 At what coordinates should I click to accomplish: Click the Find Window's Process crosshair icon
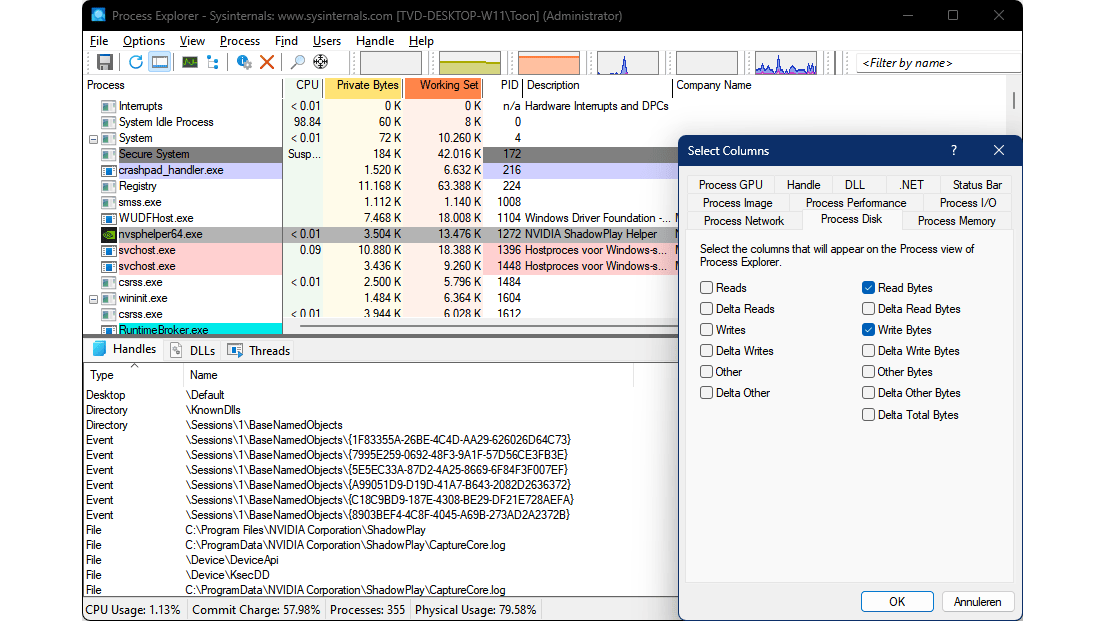[320, 62]
